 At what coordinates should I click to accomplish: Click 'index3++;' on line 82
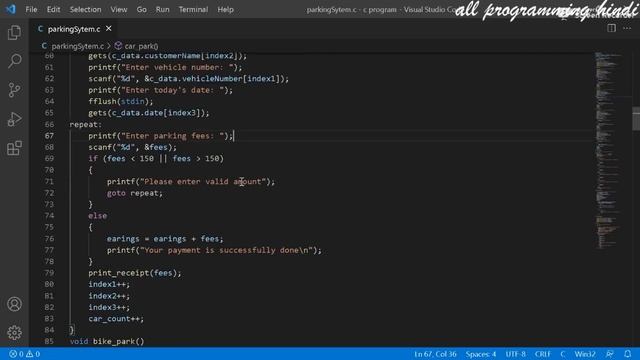coord(109,307)
